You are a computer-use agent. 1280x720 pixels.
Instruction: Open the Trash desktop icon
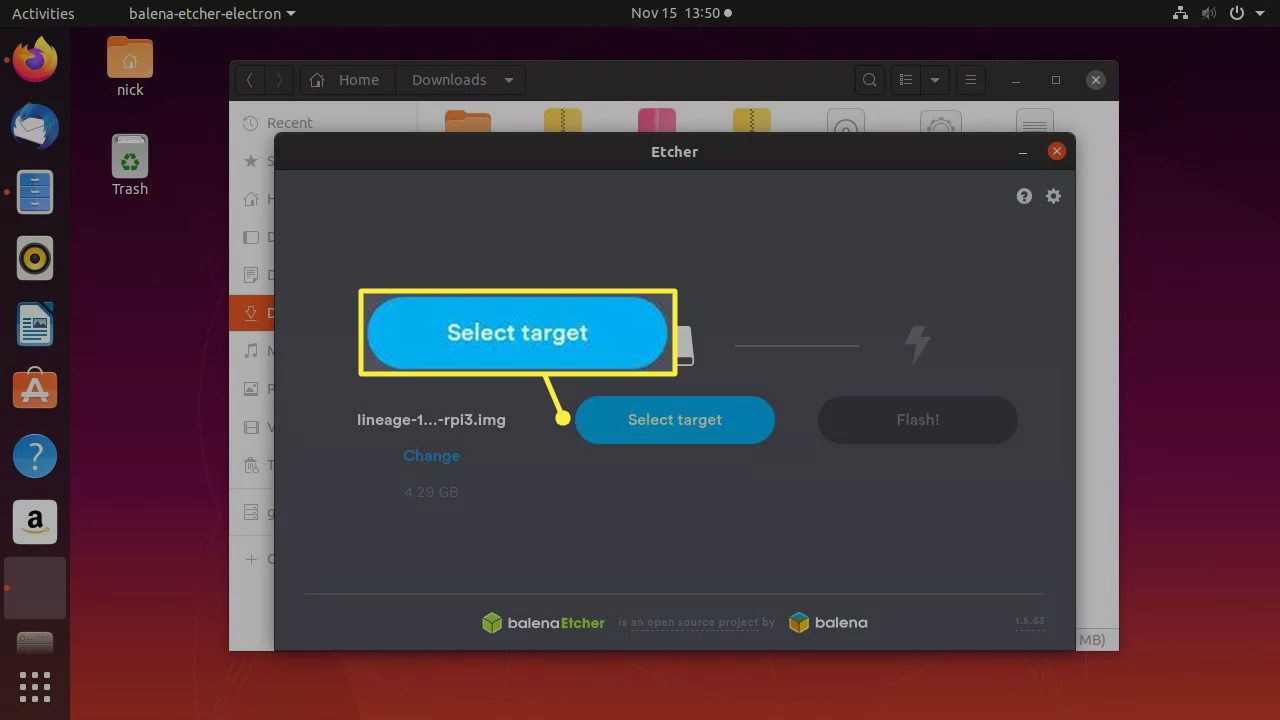point(130,165)
